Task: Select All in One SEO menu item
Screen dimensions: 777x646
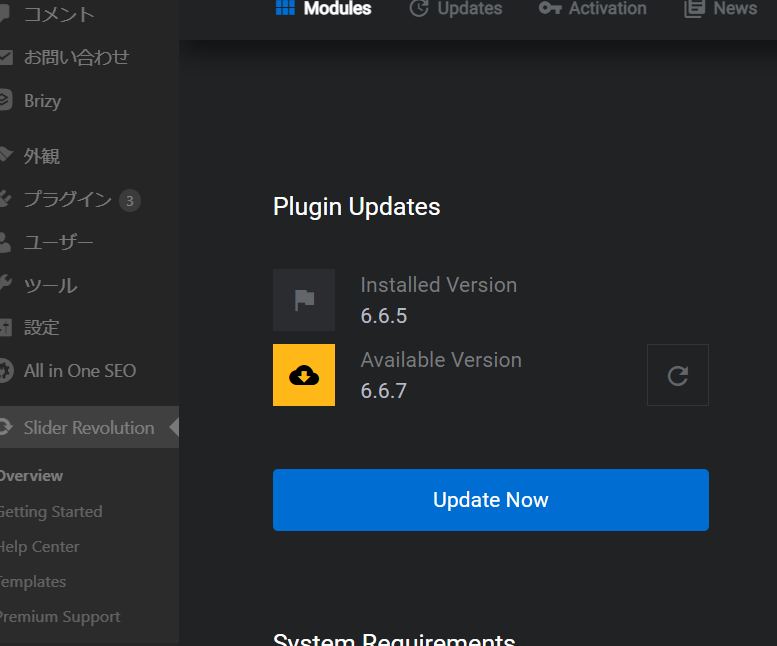Action: point(79,371)
